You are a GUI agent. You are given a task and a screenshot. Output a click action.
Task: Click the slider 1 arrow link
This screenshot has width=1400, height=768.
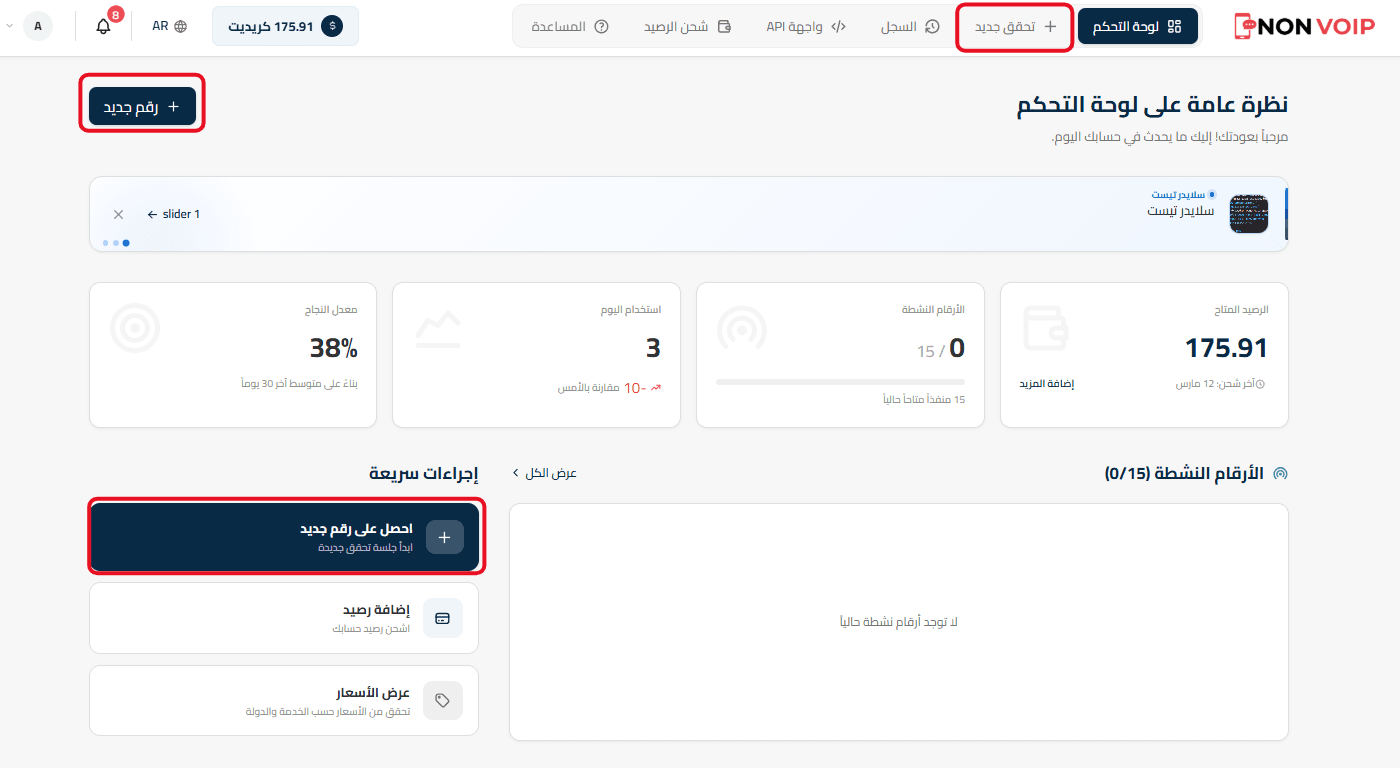pos(173,214)
